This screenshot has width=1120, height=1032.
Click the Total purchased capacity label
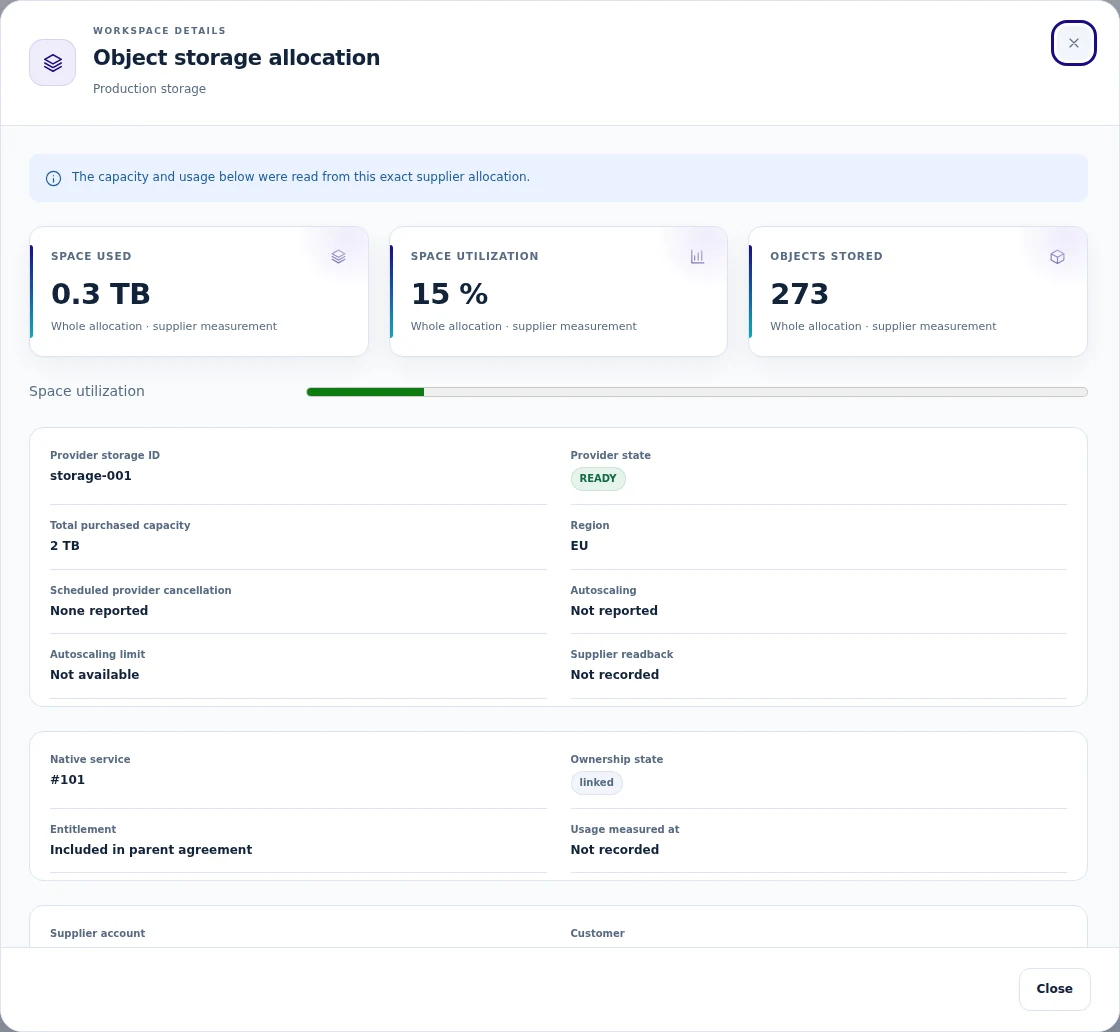click(120, 526)
